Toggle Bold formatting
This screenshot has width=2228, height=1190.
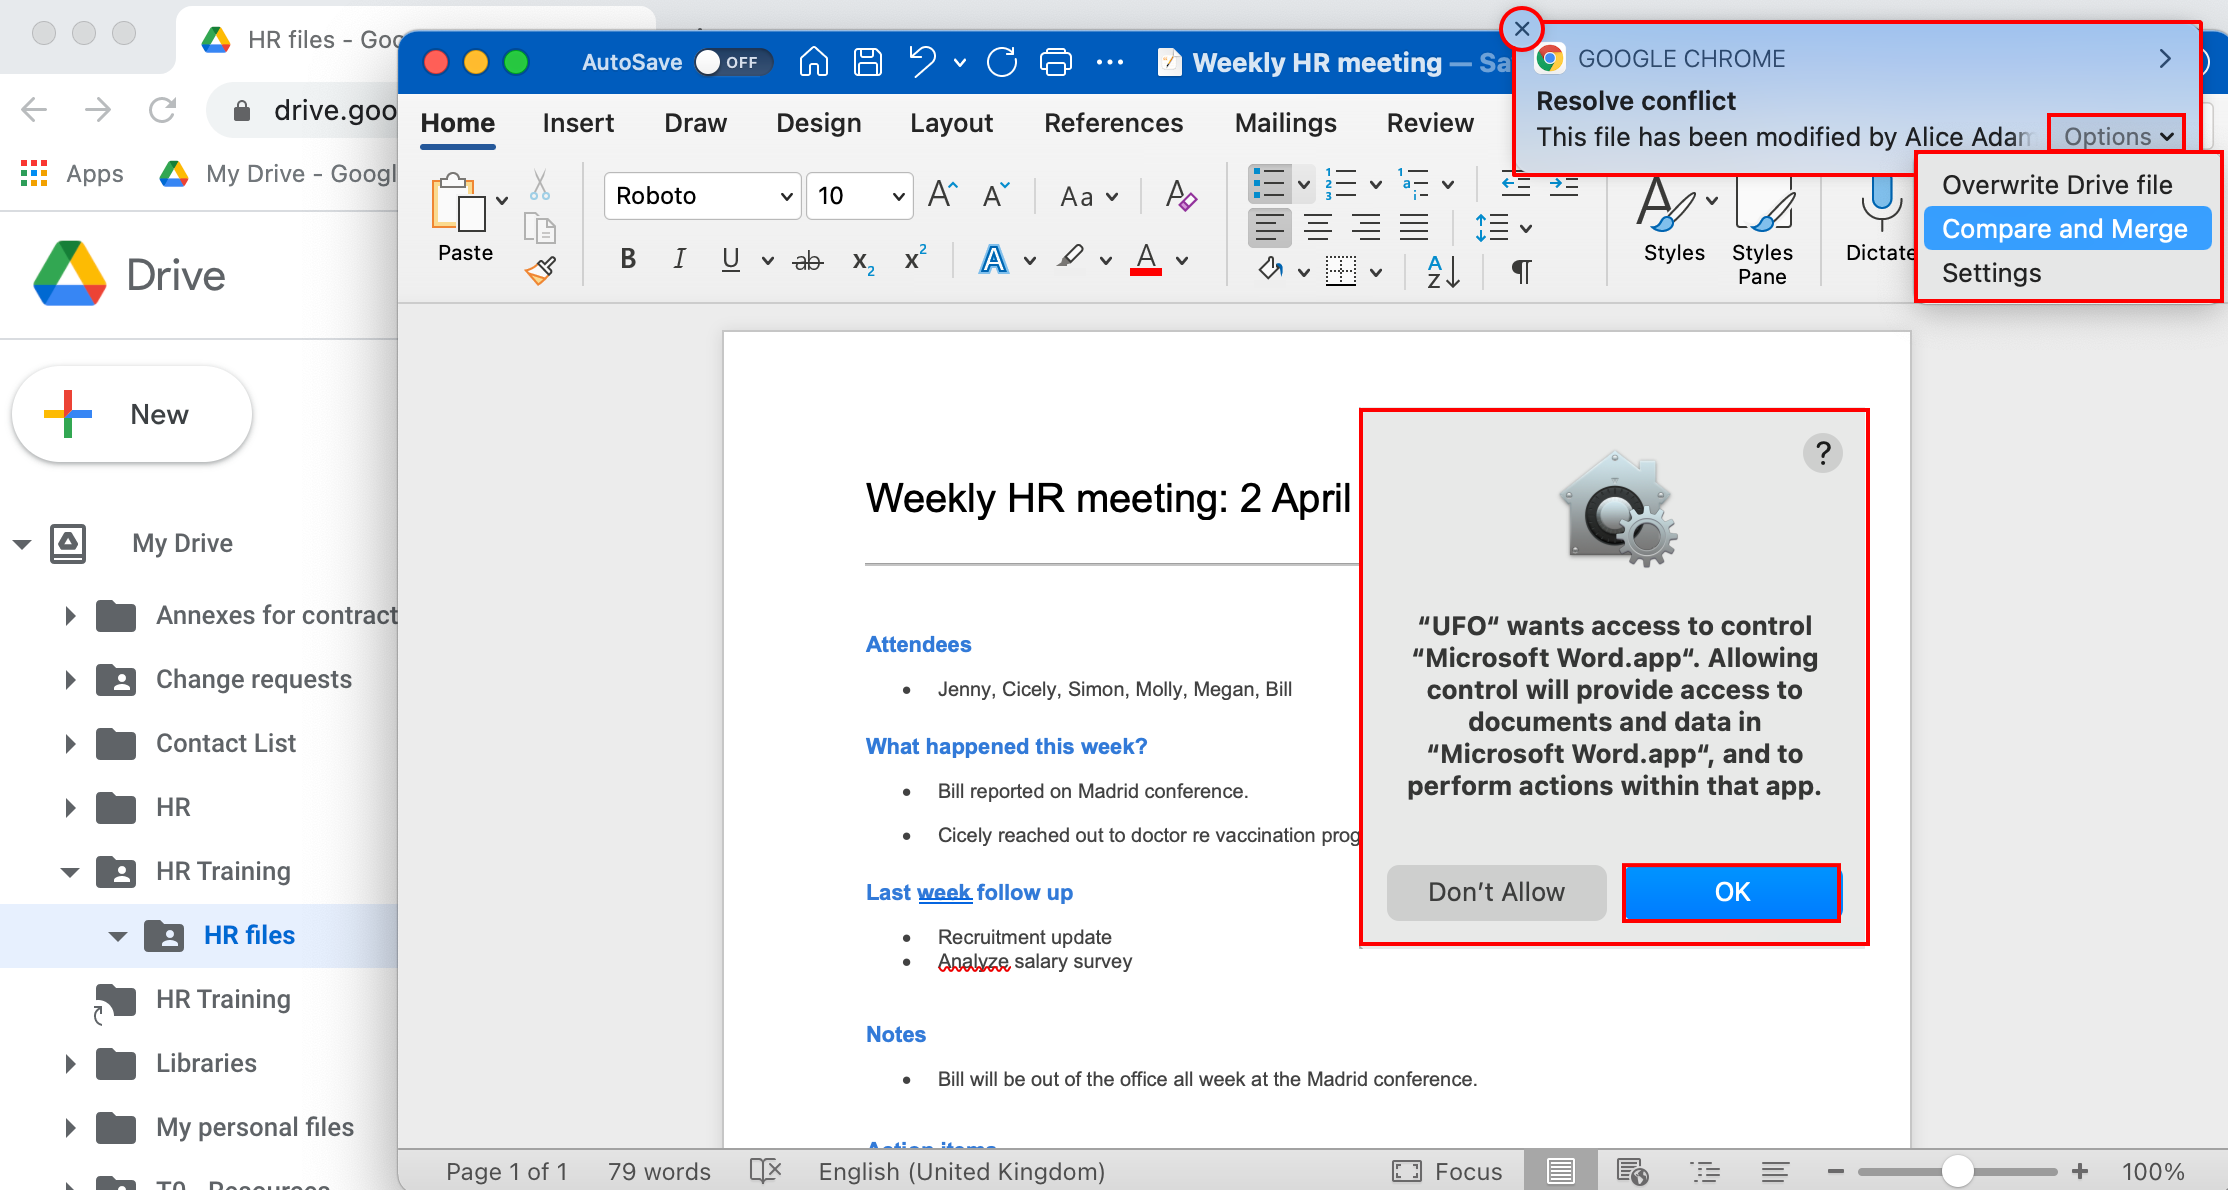click(628, 259)
